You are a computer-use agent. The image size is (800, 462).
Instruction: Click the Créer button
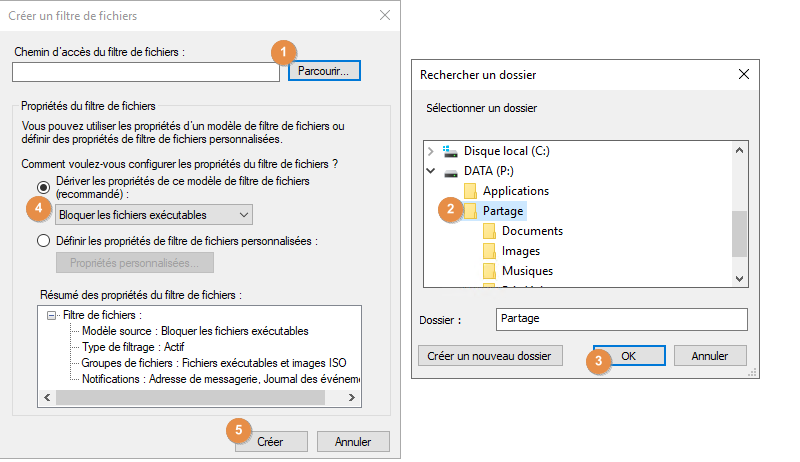click(270, 441)
